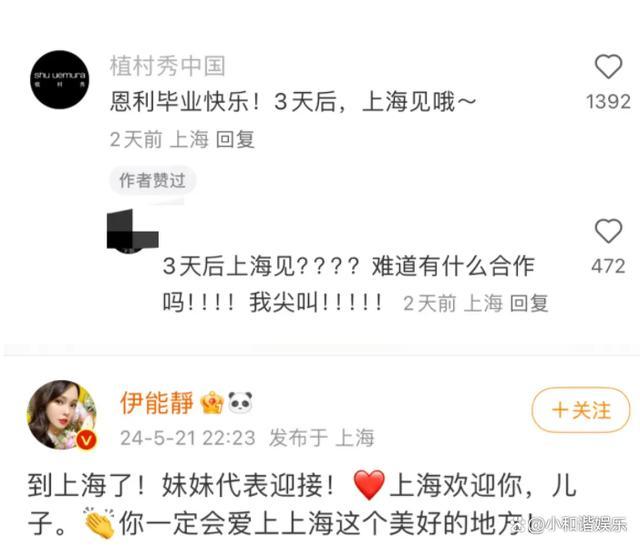640x547 pixels.
Task: Open 伊能静's profile photo
Action: pyautogui.click(x=61, y=415)
